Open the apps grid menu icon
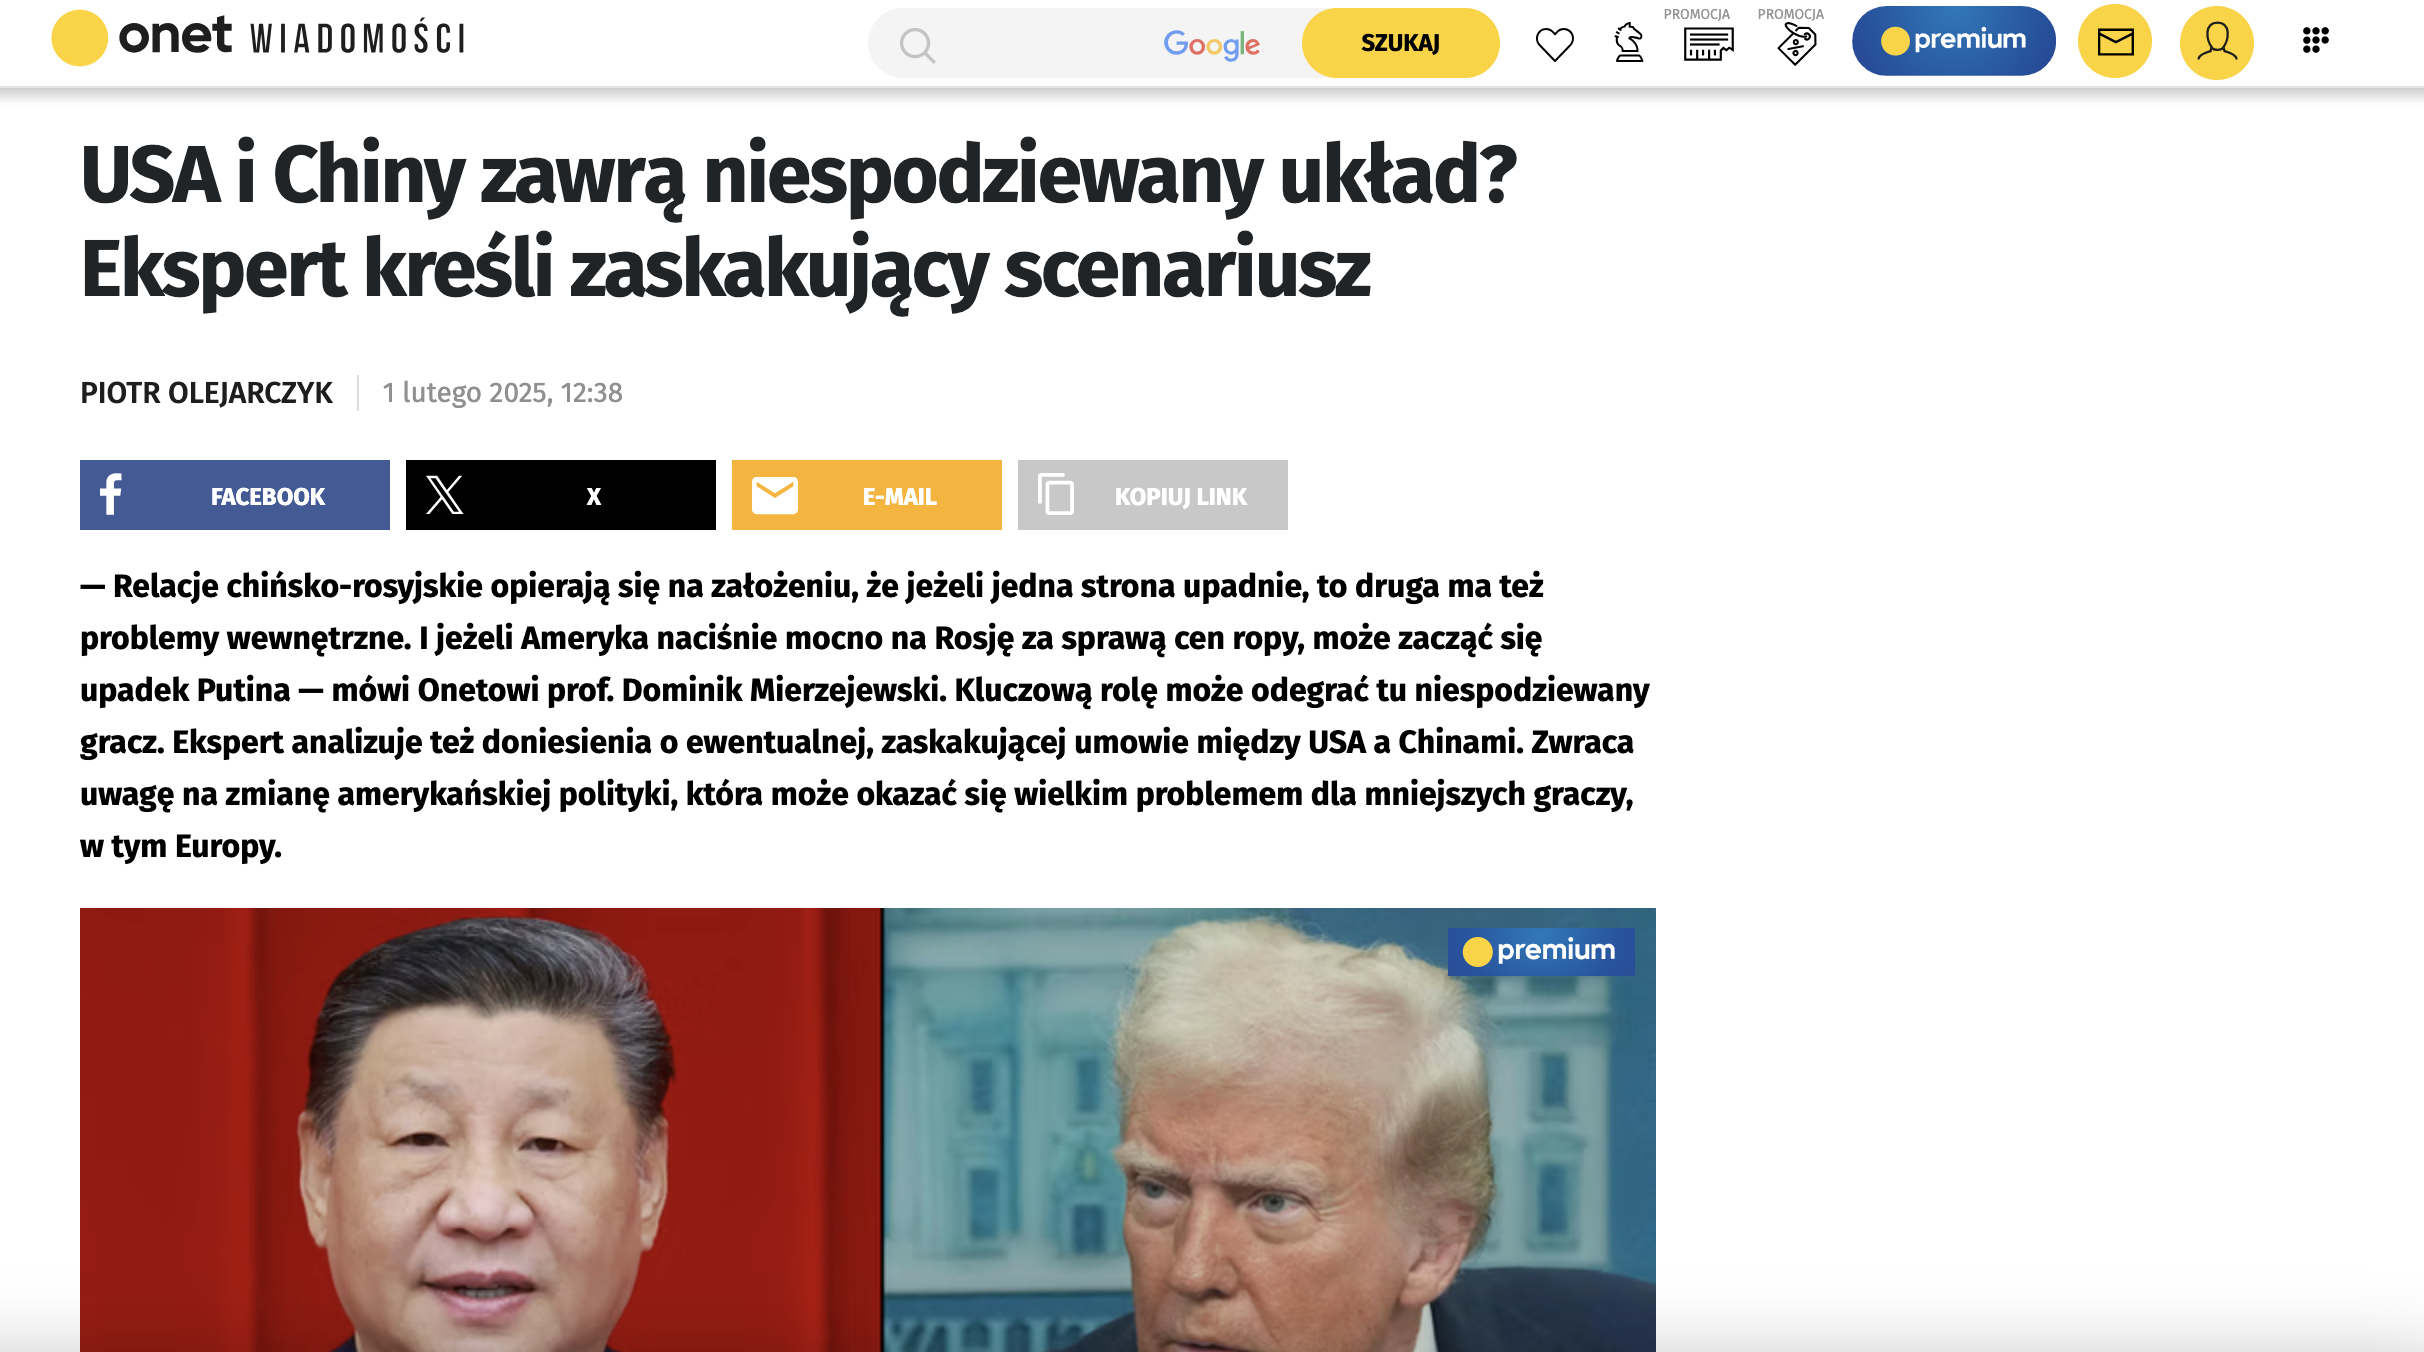The image size is (2424, 1352). click(x=2315, y=41)
